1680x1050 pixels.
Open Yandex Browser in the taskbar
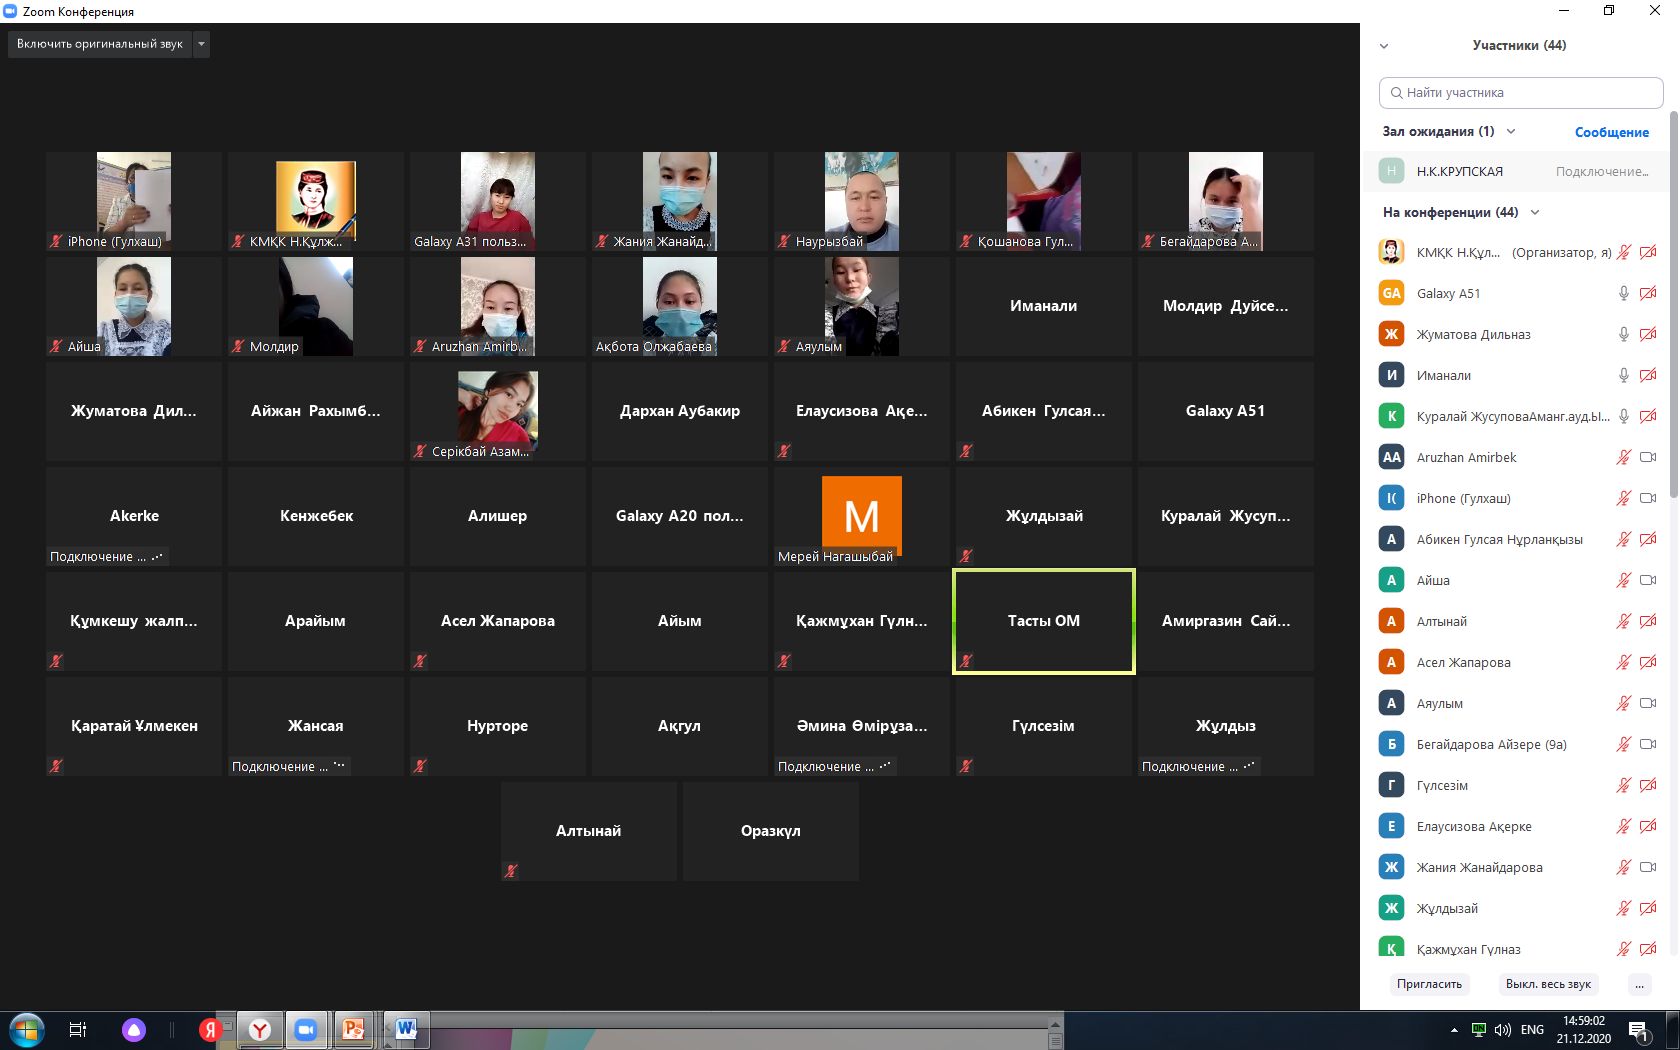[260, 1029]
